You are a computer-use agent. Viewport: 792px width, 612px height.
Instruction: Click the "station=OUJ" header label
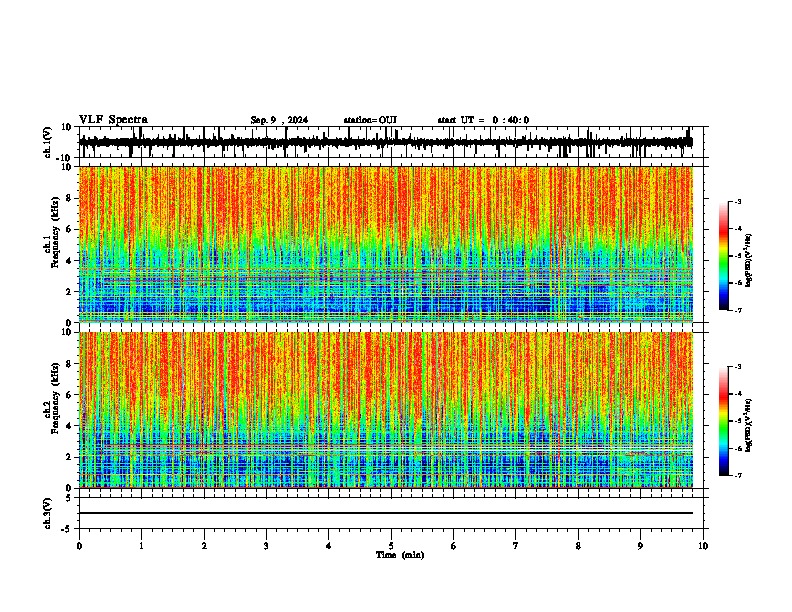pos(370,120)
